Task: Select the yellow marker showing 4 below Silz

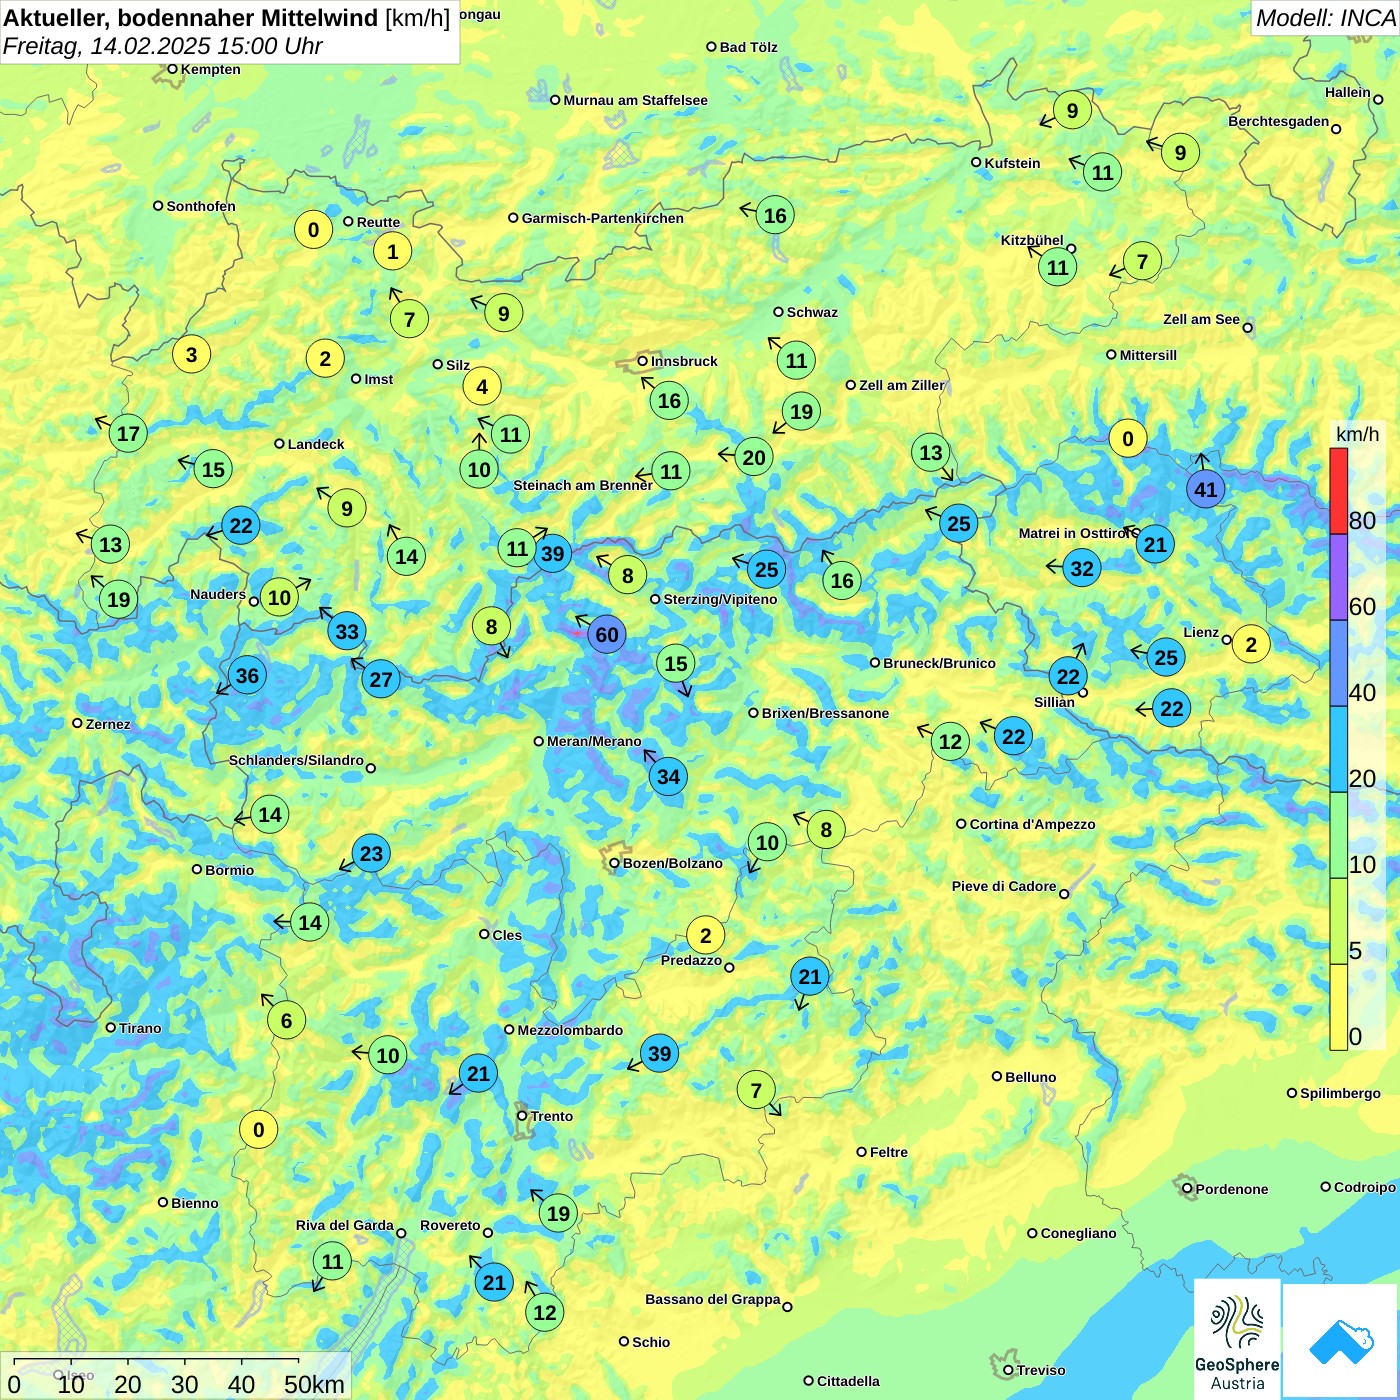Action: pyautogui.click(x=482, y=387)
